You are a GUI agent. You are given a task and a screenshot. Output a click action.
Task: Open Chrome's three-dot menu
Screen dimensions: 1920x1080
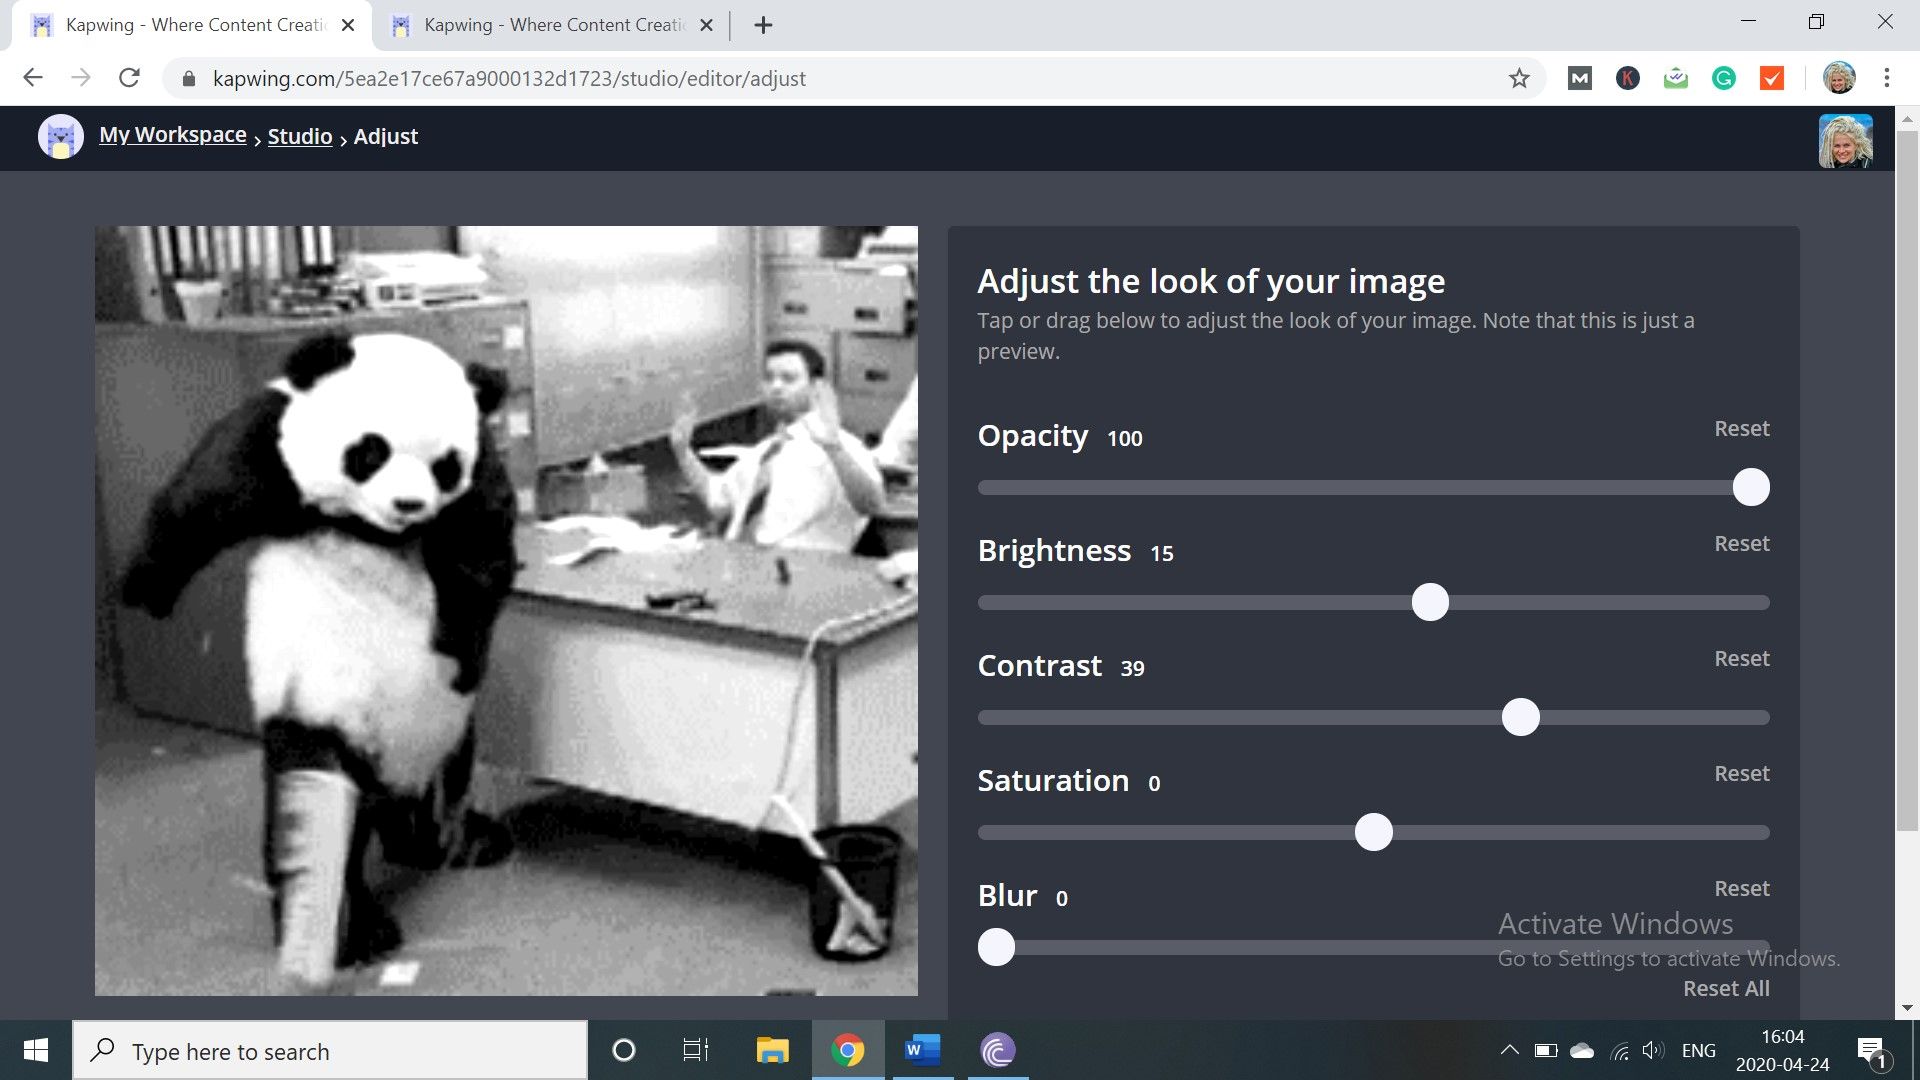(1886, 78)
